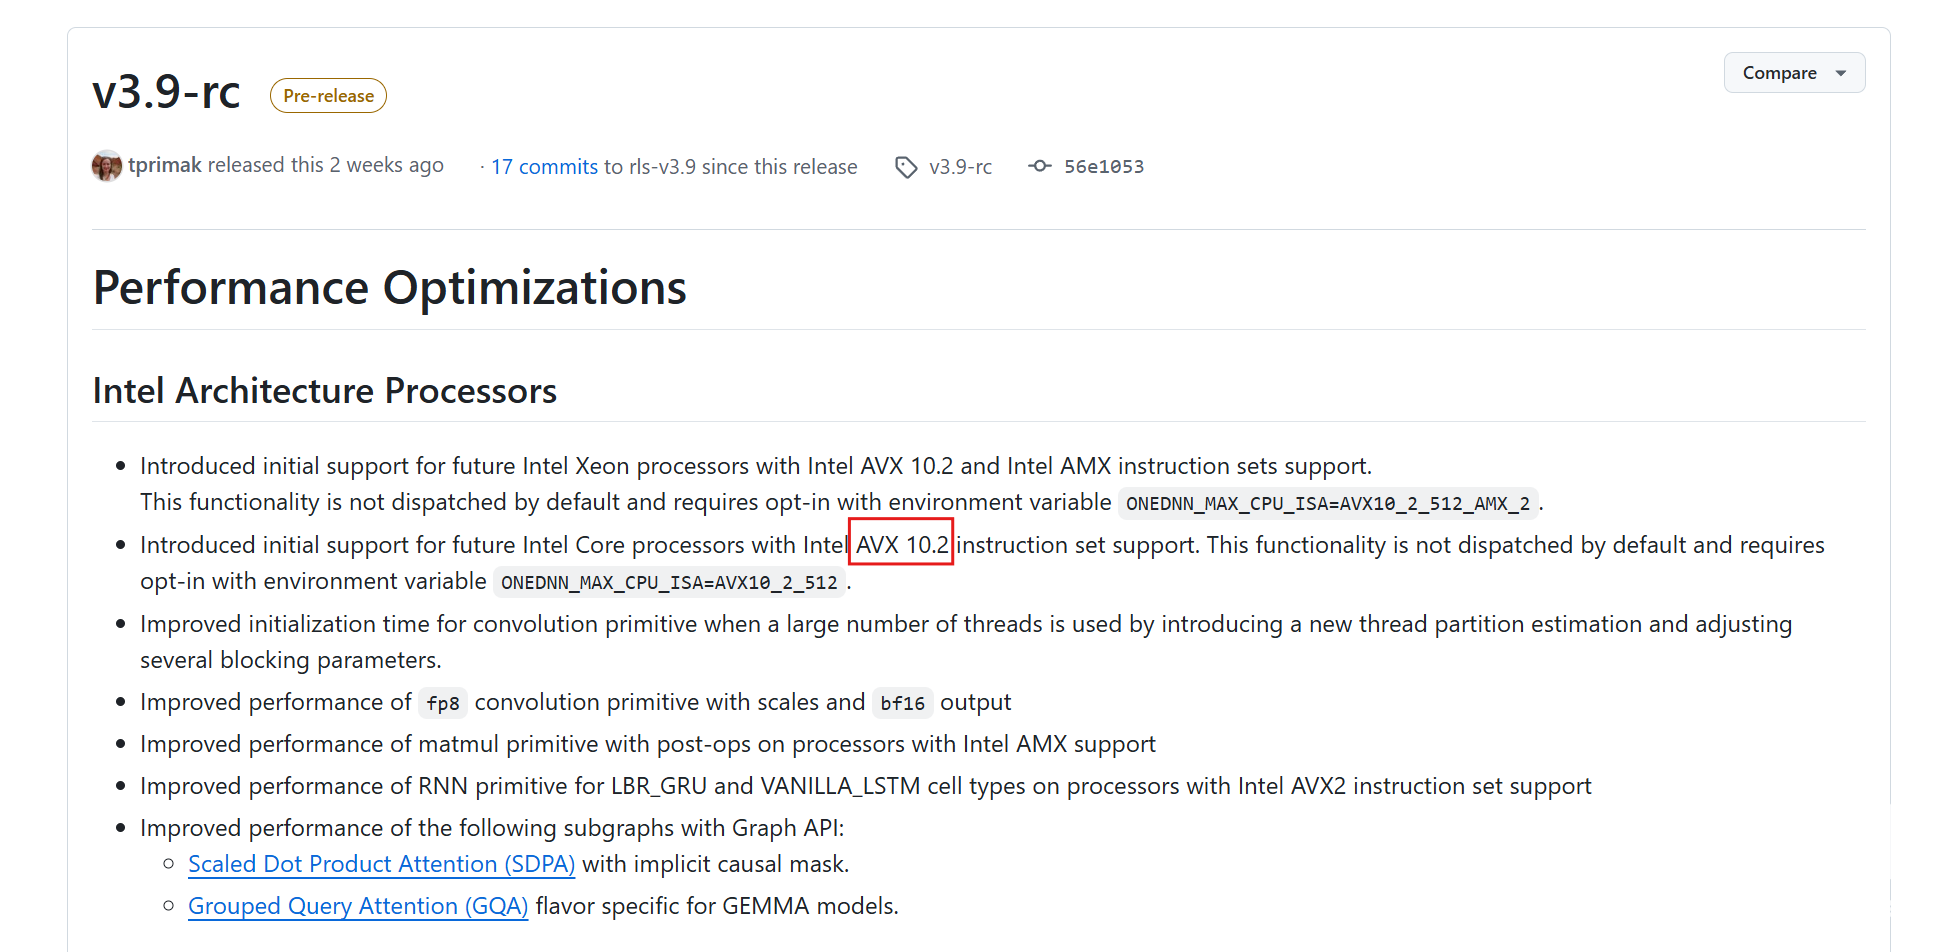The image size is (1938, 952).
Task: Click the Intel Architecture Processors heading
Action: tap(325, 391)
